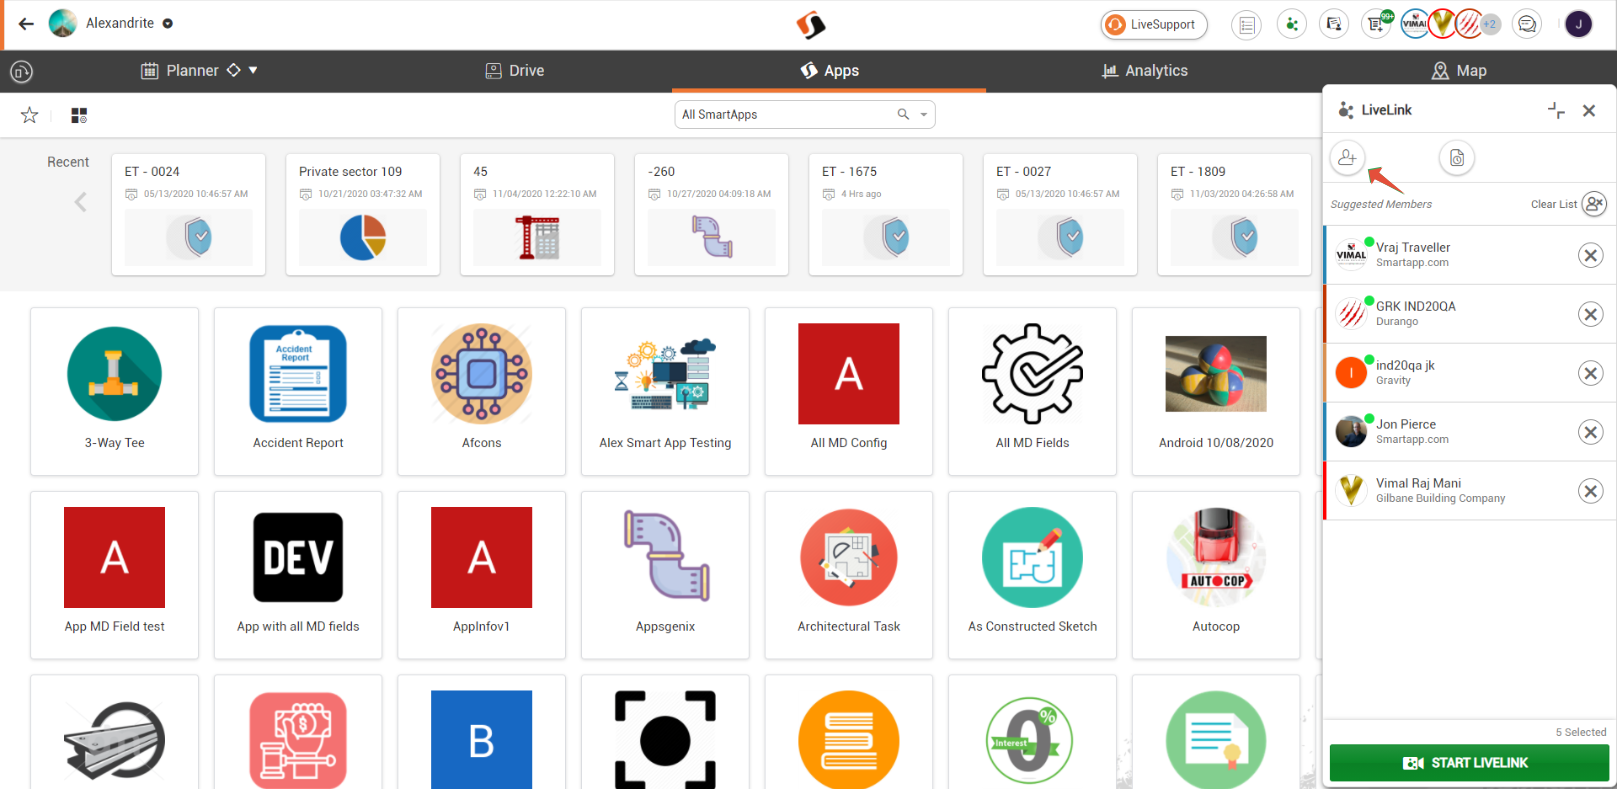Expand the Planner dropdown arrow
The height and width of the screenshot is (789, 1617).
253,70
